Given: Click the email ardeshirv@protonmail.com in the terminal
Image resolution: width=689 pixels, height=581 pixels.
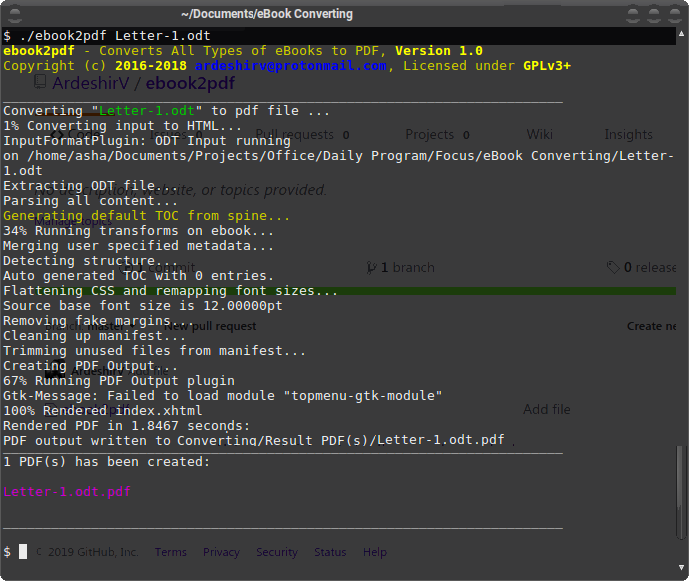Looking at the screenshot, I should 291,66.
